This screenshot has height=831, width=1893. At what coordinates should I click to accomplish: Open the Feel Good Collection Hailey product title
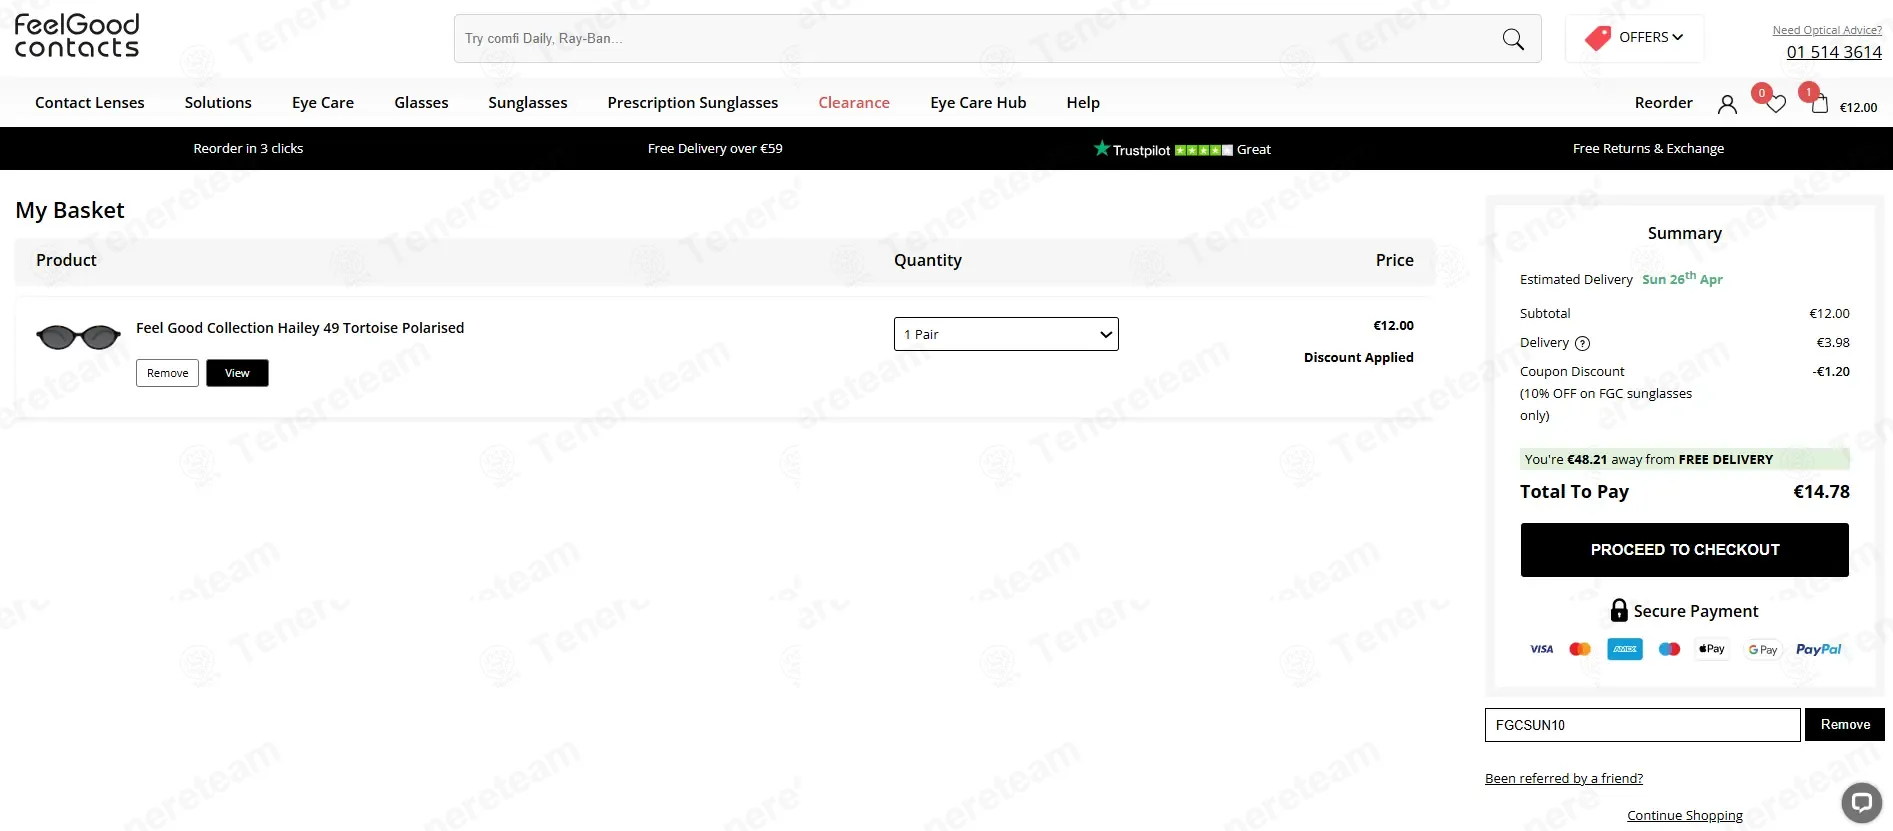point(300,328)
